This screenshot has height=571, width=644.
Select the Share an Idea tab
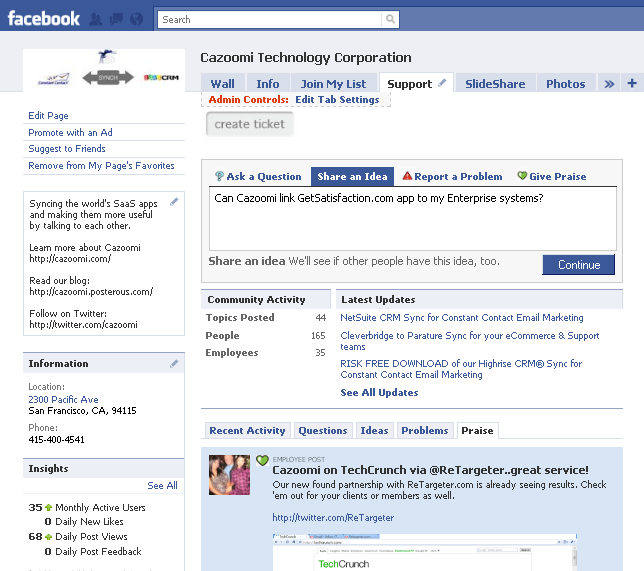(x=352, y=176)
